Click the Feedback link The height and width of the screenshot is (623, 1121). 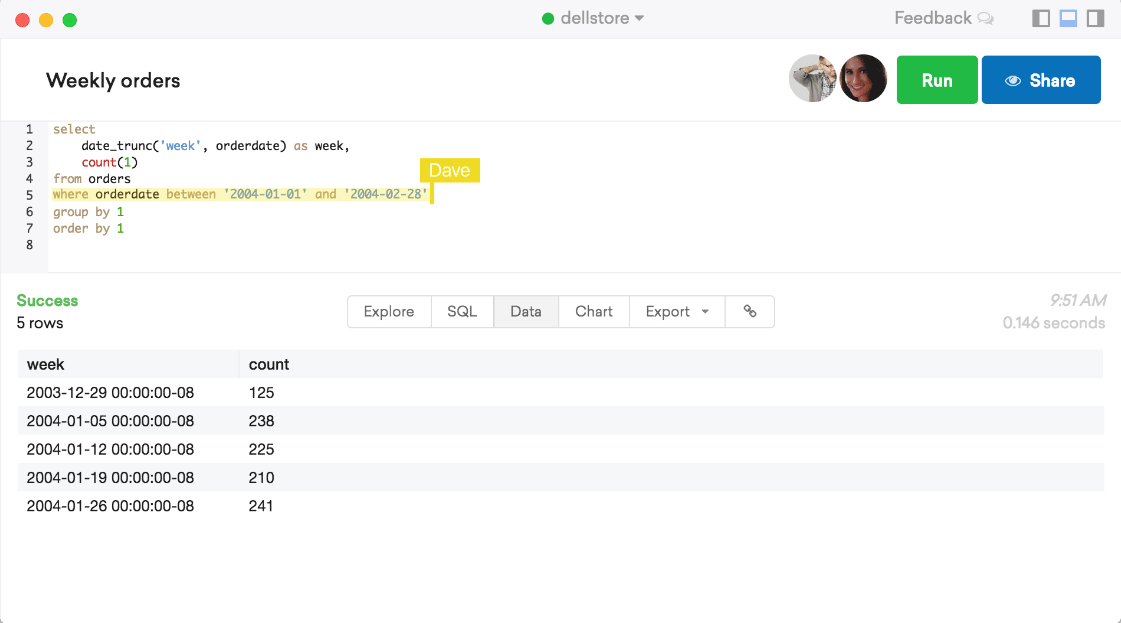932,18
